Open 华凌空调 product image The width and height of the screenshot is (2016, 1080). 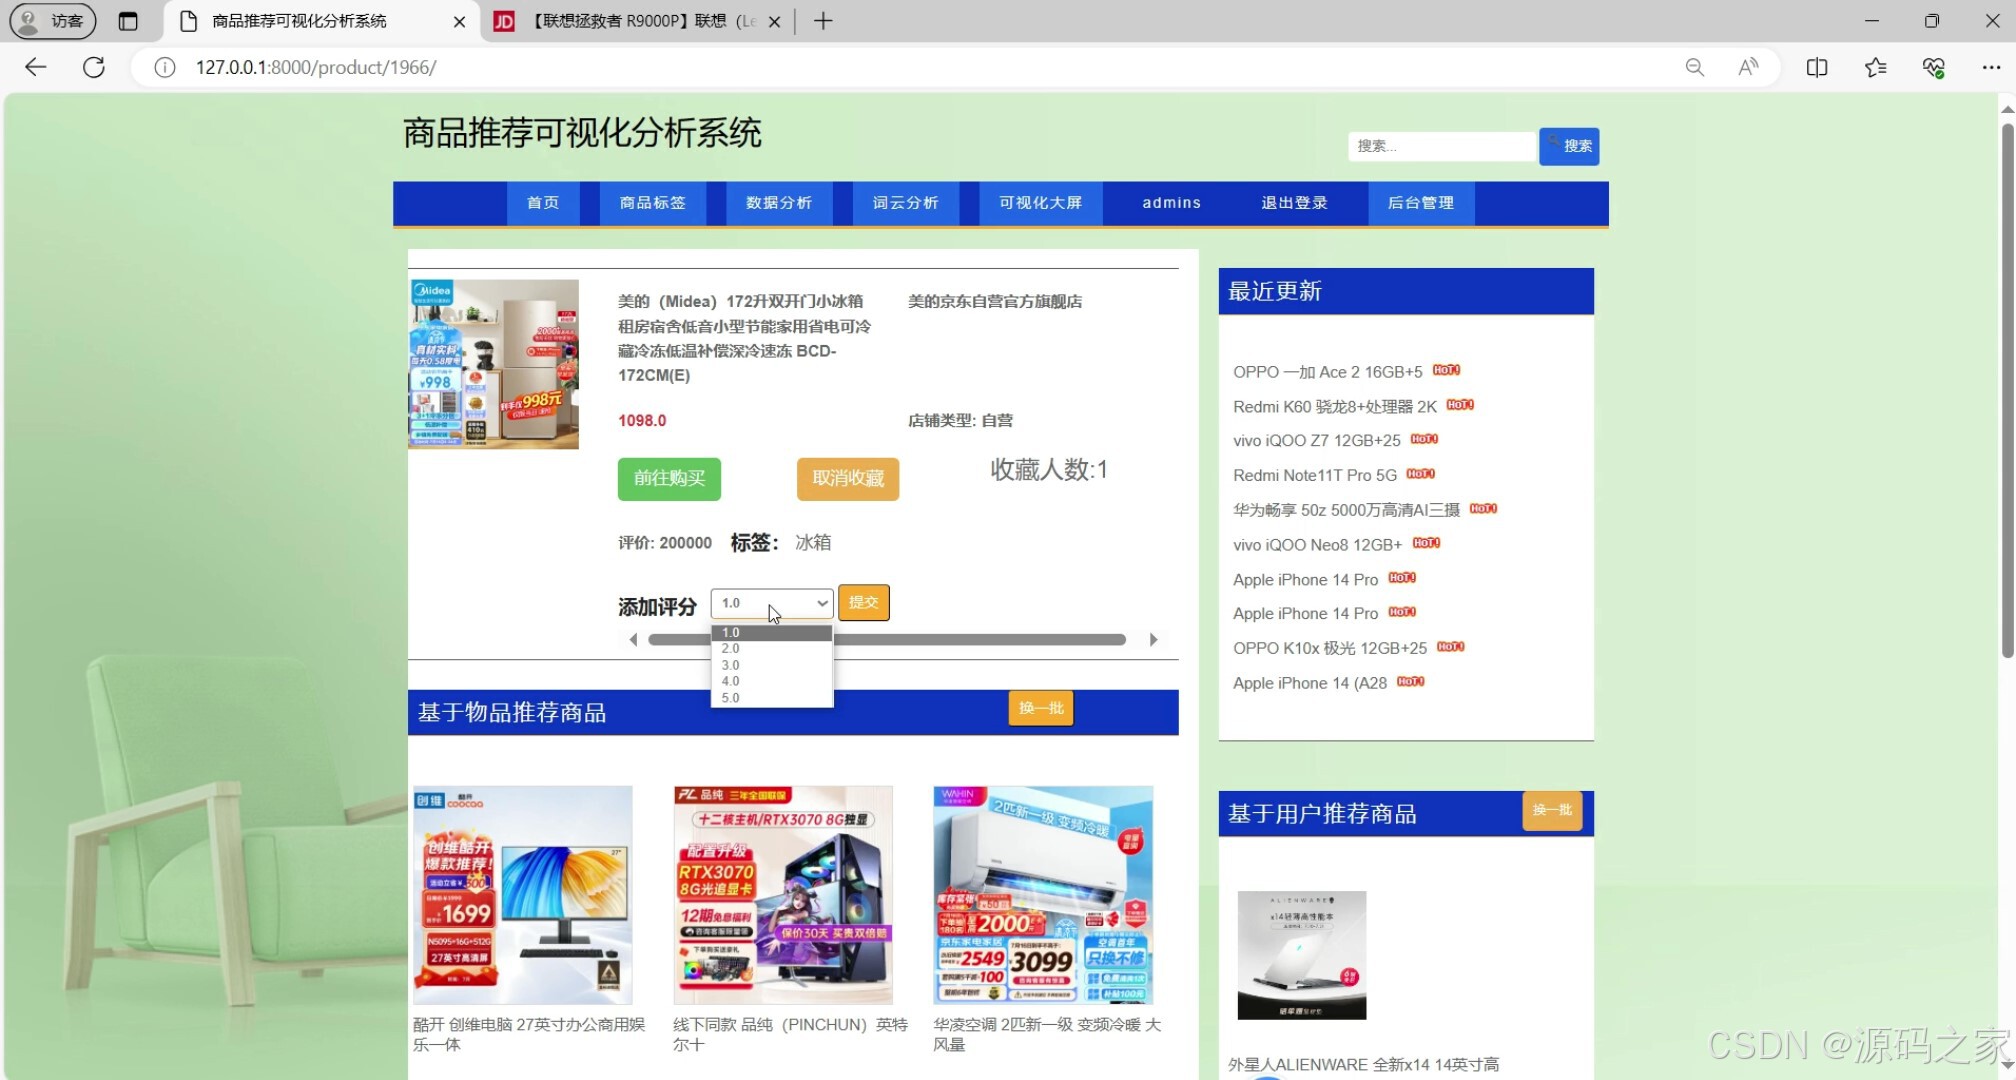click(x=1043, y=895)
